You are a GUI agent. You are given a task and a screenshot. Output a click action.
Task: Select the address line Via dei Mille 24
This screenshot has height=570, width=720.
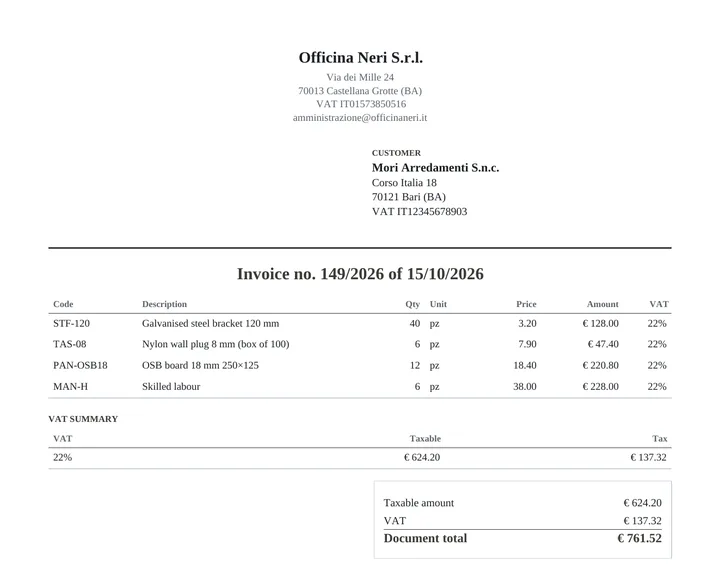360,77
